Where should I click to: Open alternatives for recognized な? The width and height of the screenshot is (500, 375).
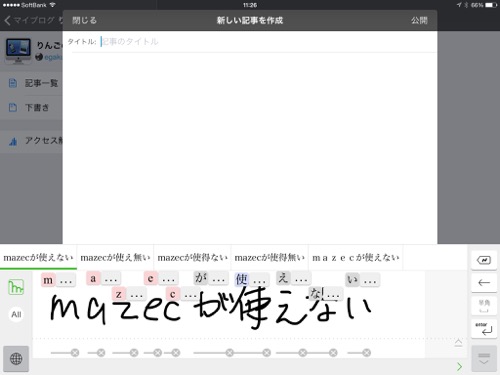point(333,294)
